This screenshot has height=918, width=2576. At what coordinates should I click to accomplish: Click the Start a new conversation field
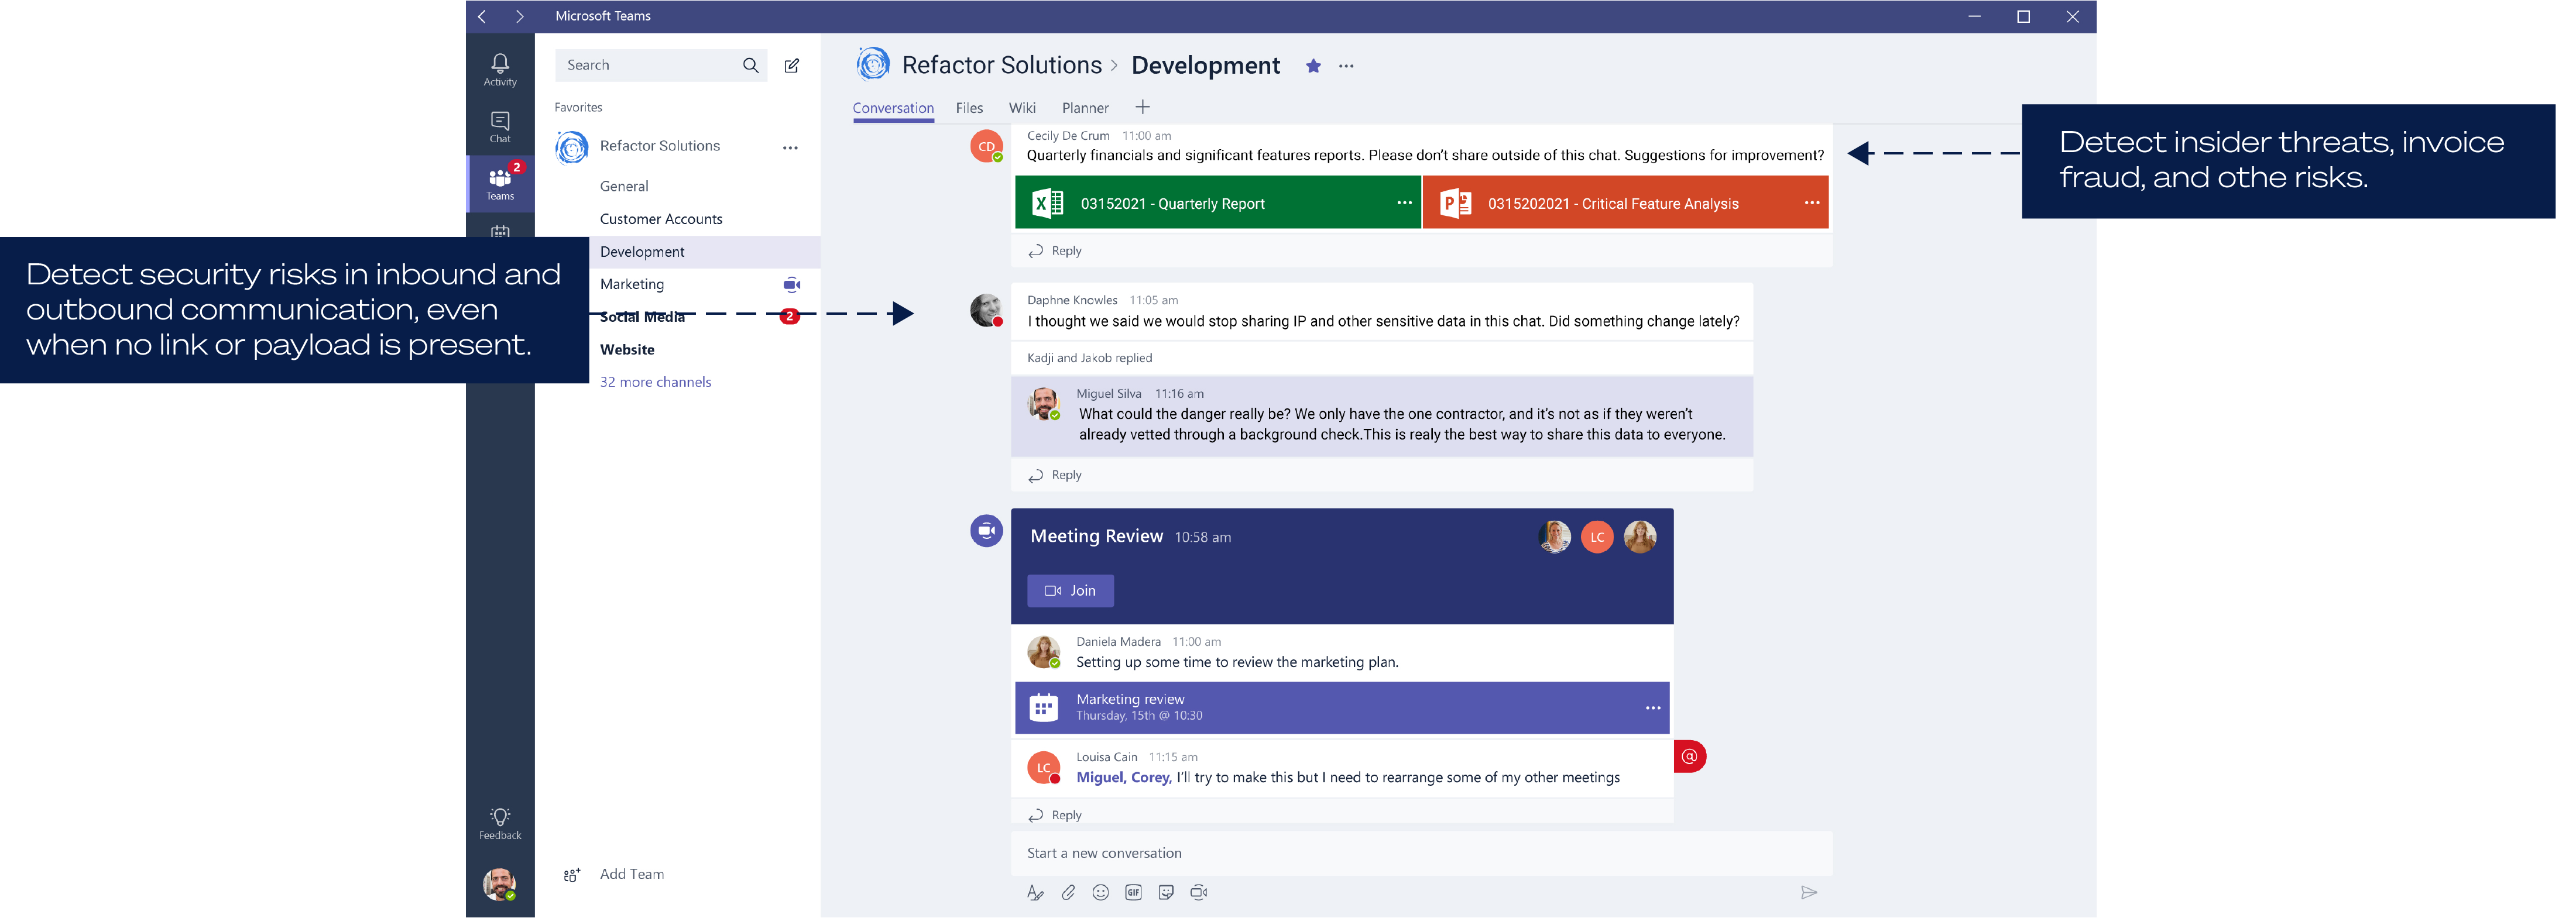(x=1422, y=853)
